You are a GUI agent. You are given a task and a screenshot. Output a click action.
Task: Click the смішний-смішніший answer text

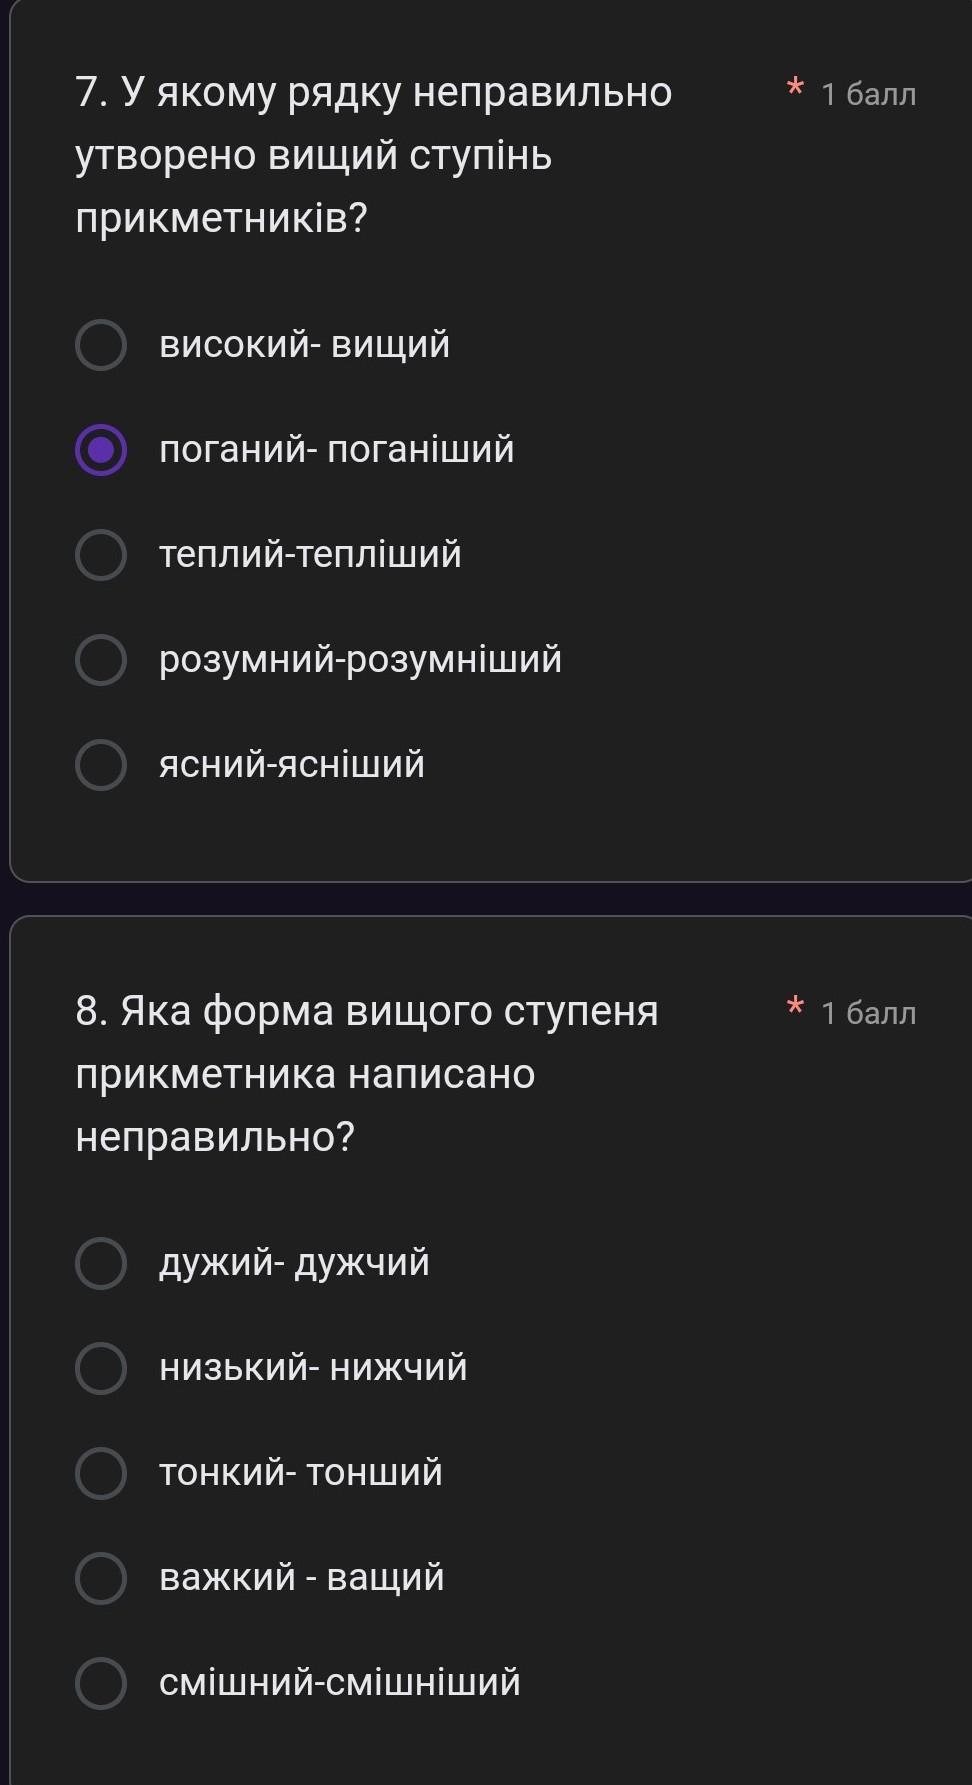[340, 1683]
